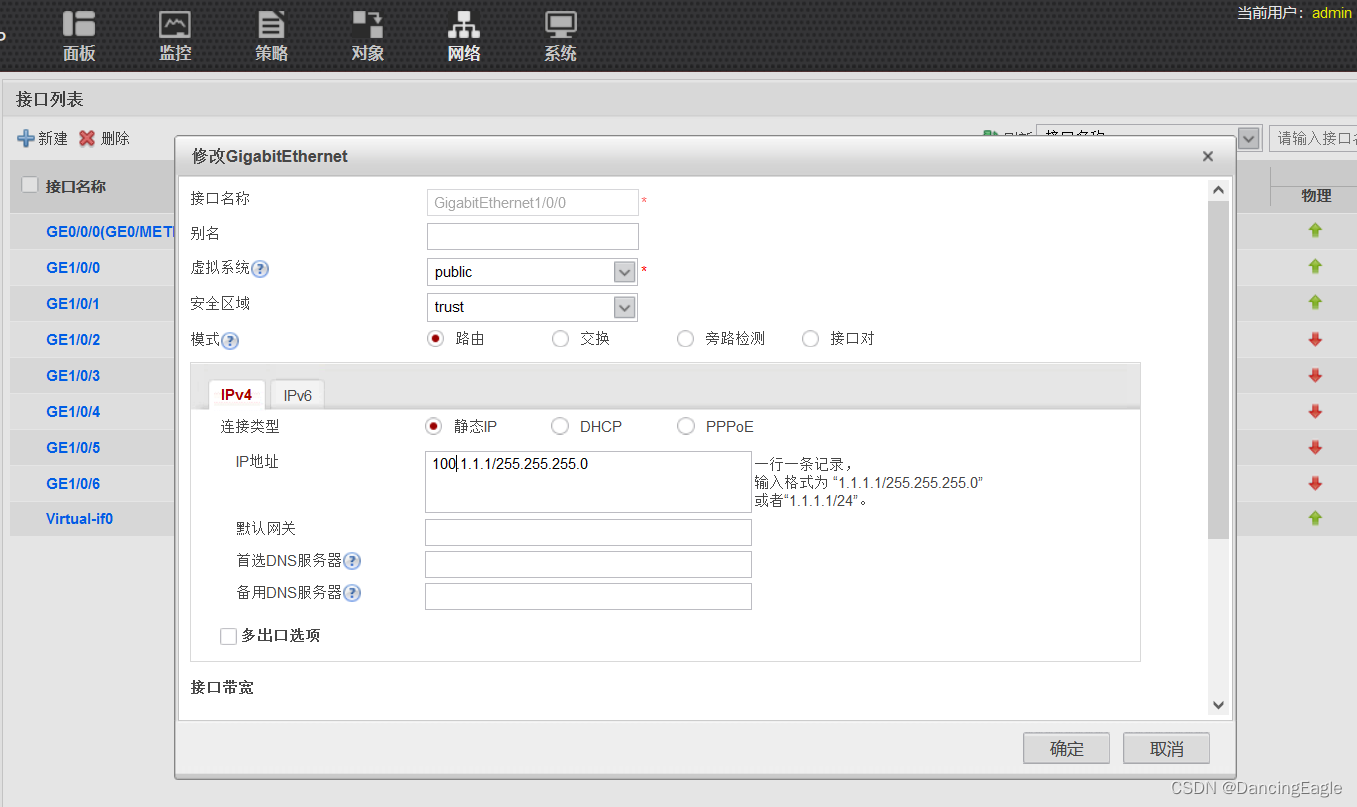The width and height of the screenshot is (1357, 807).
Task: Click the dialog scrollbar up arrow
Action: click(1218, 189)
